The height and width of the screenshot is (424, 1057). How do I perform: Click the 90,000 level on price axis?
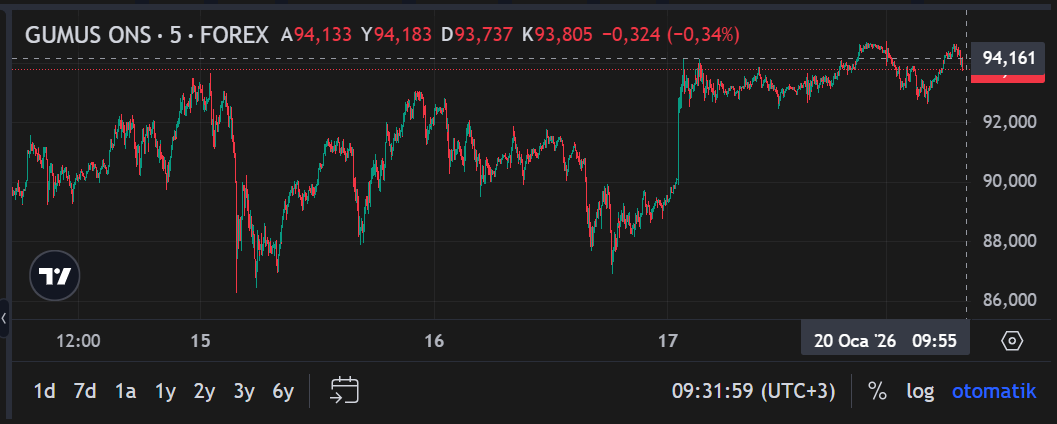pyautogui.click(x=1009, y=181)
